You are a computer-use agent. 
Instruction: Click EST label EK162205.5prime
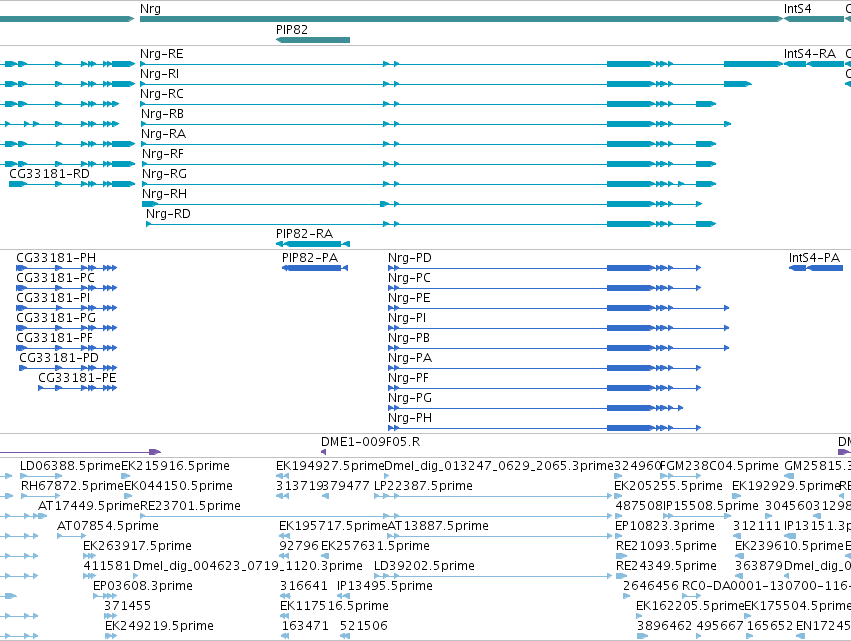pyautogui.click(x=690, y=606)
